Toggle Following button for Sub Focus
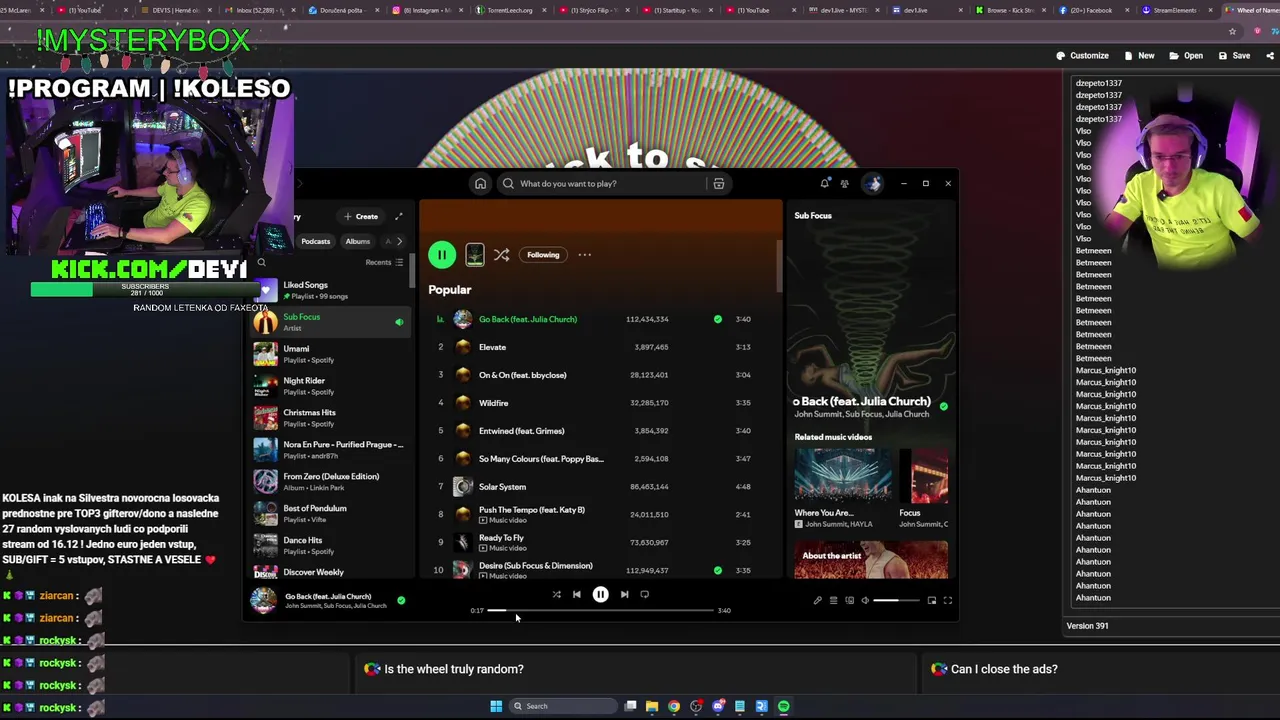The height and width of the screenshot is (720, 1280). pyautogui.click(x=543, y=255)
